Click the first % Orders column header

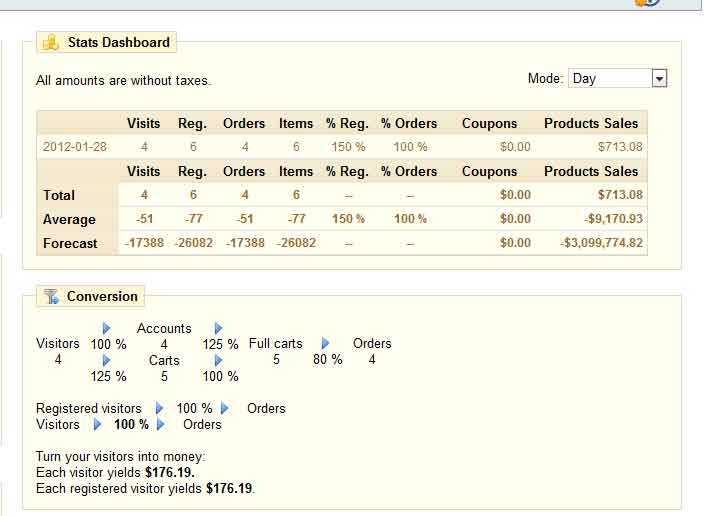coord(409,123)
